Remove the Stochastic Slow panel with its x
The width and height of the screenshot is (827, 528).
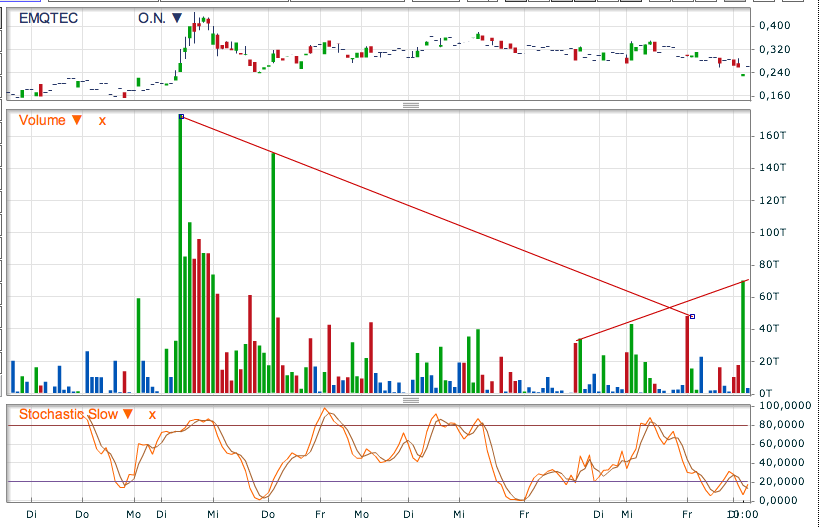tap(152, 415)
